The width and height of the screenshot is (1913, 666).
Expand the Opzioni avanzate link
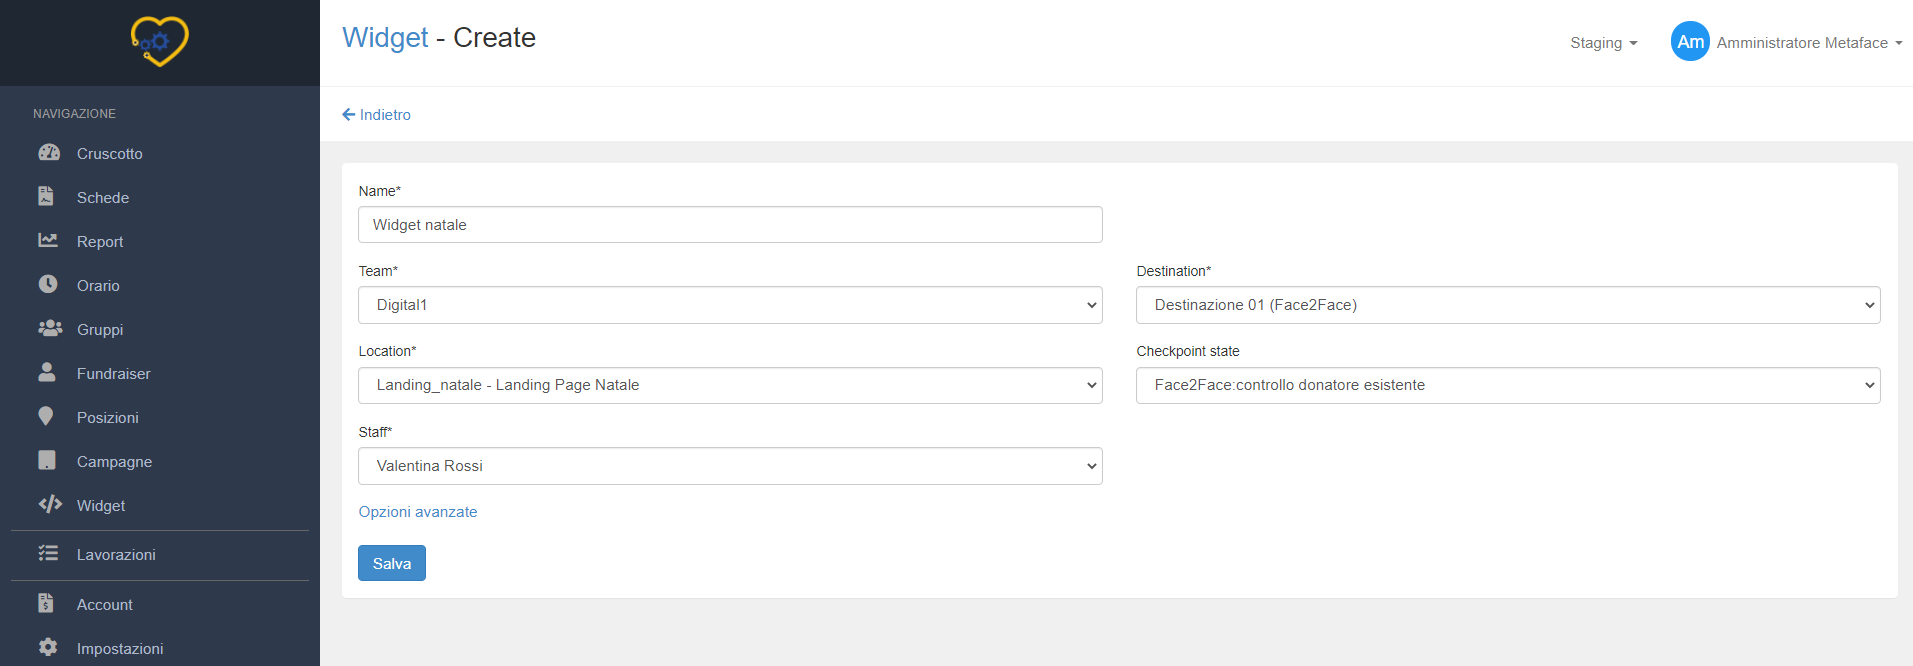[418, 512]
